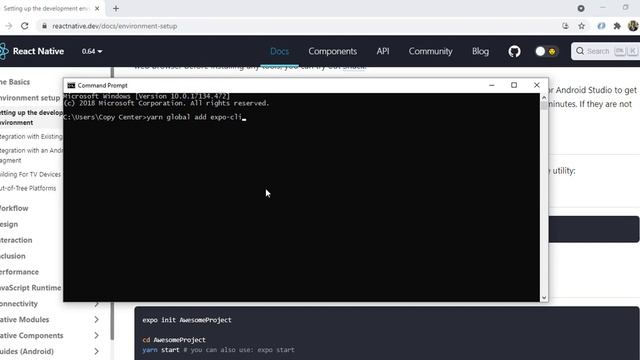
Task: Go forward in browser history
Action: [8, 26]
